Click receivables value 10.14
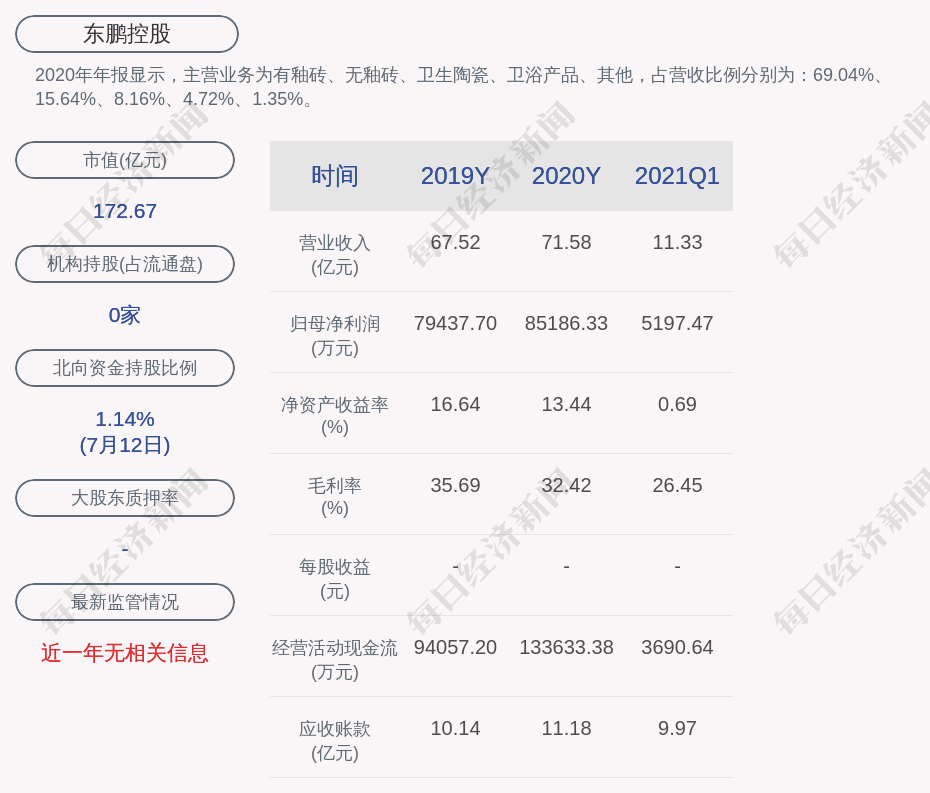 click(455, 728)
